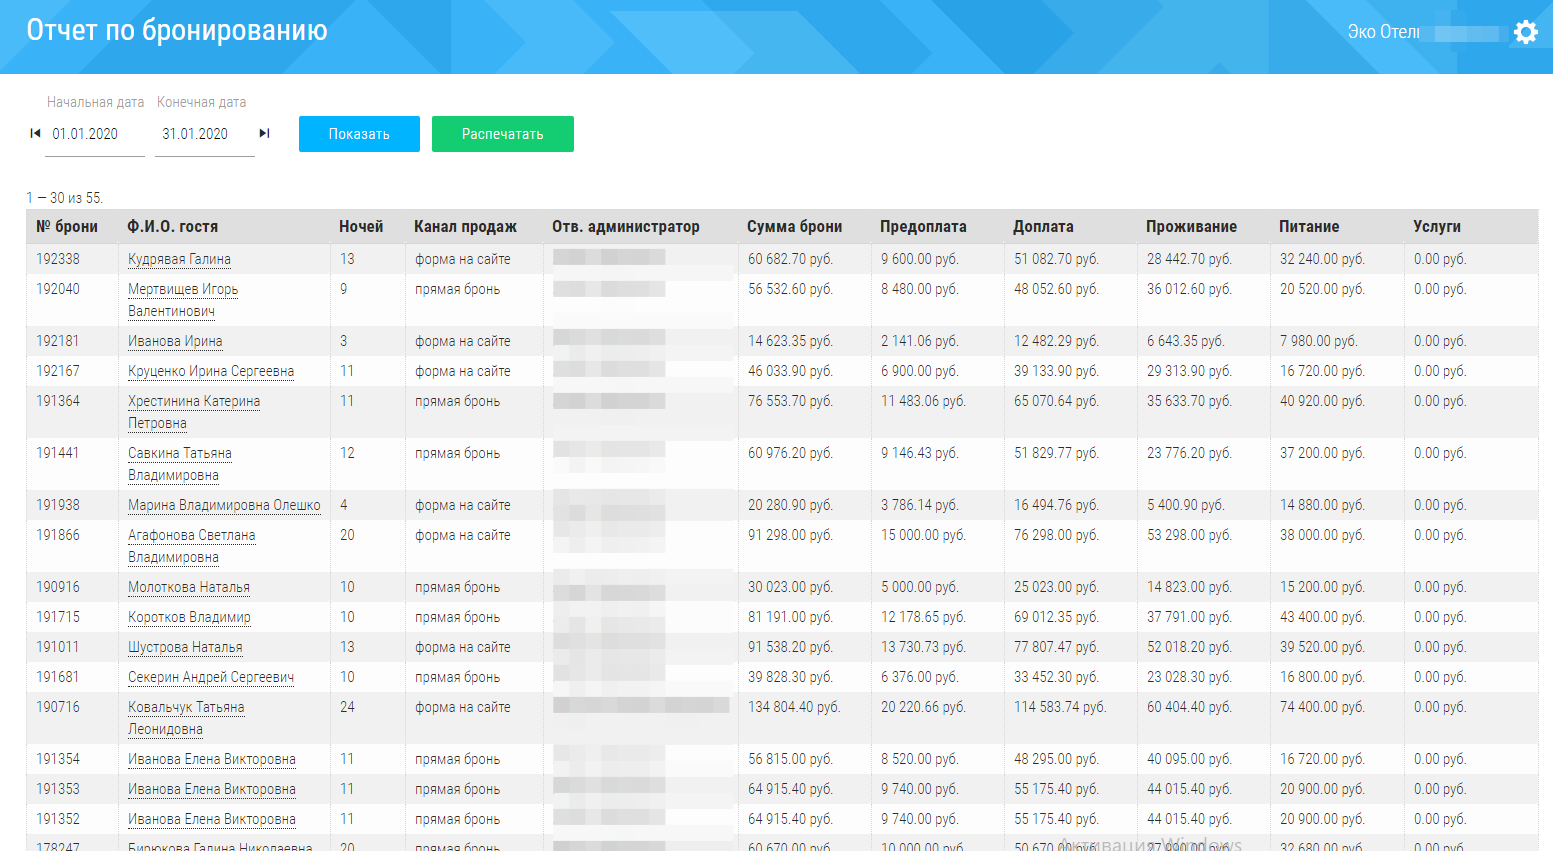Click the Распечатать button
This screenshot has width=1553, height=851.
coord(503,134)
